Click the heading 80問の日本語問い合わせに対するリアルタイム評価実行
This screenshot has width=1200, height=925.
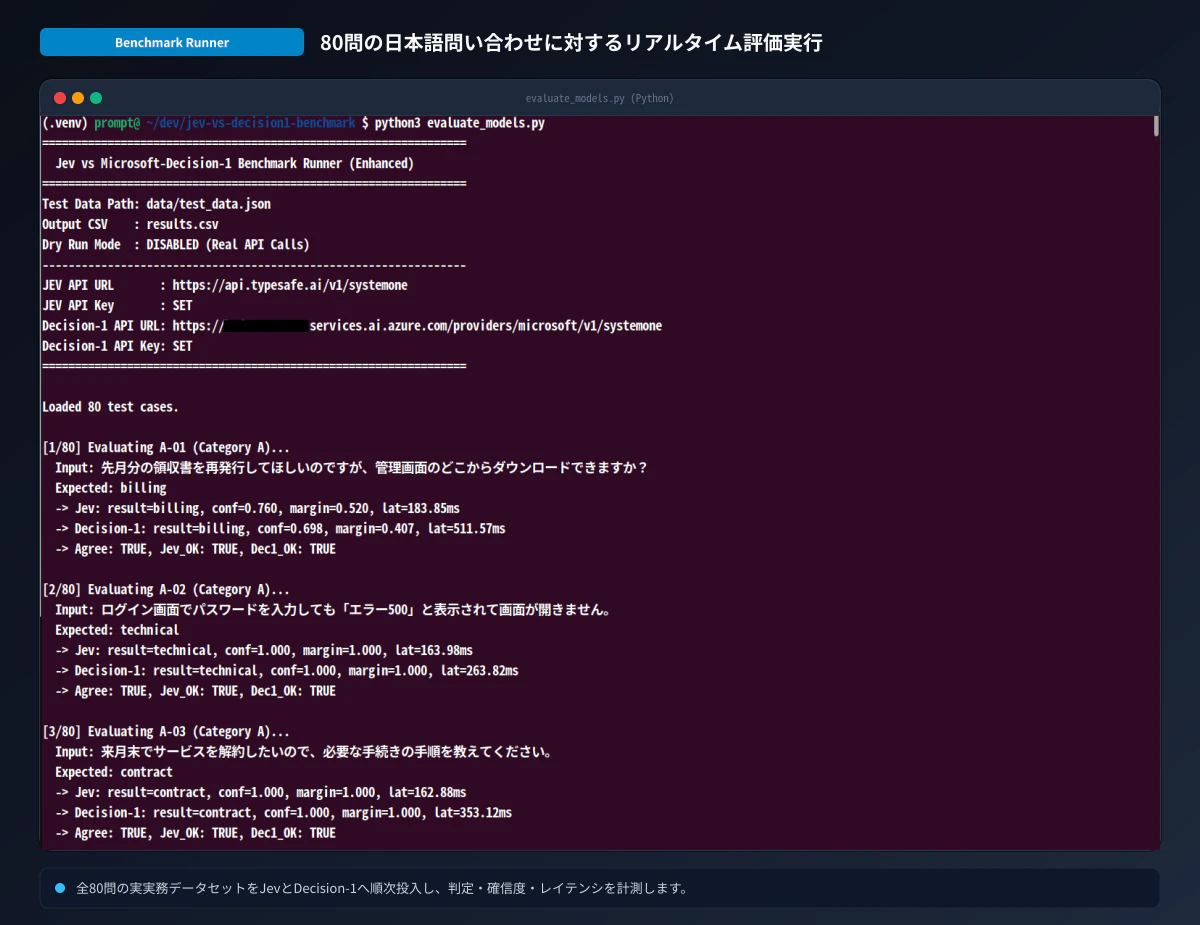pos(571,43)
